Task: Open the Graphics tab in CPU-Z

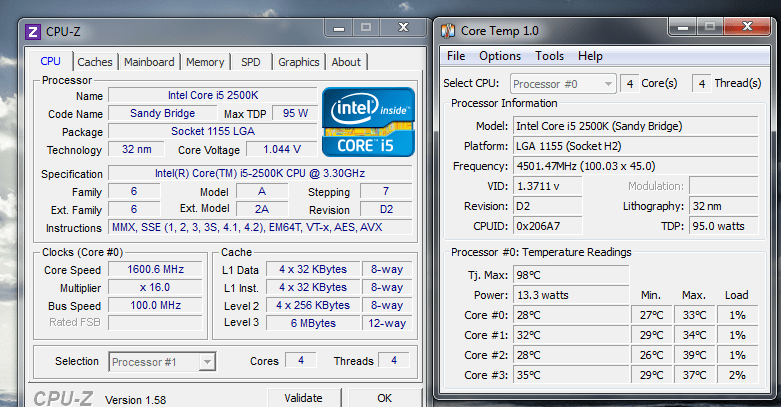Action: pyautogui.click(x=298, y=62)
